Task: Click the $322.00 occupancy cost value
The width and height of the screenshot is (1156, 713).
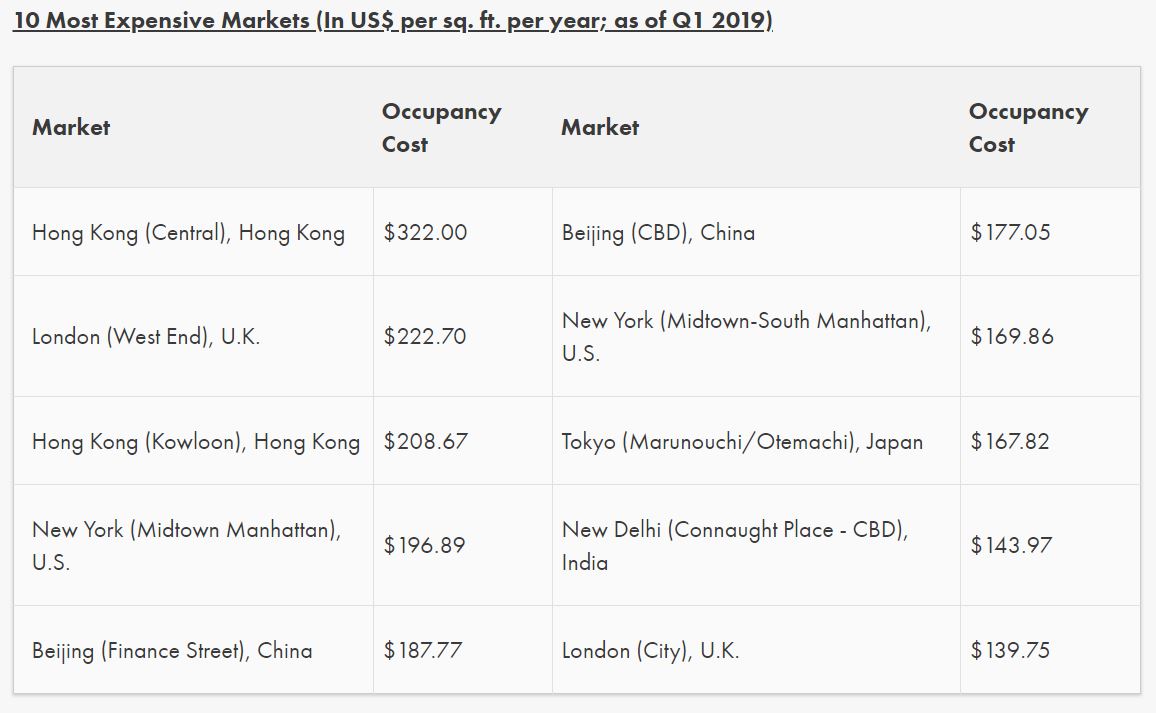Action: tap(425, 232)
